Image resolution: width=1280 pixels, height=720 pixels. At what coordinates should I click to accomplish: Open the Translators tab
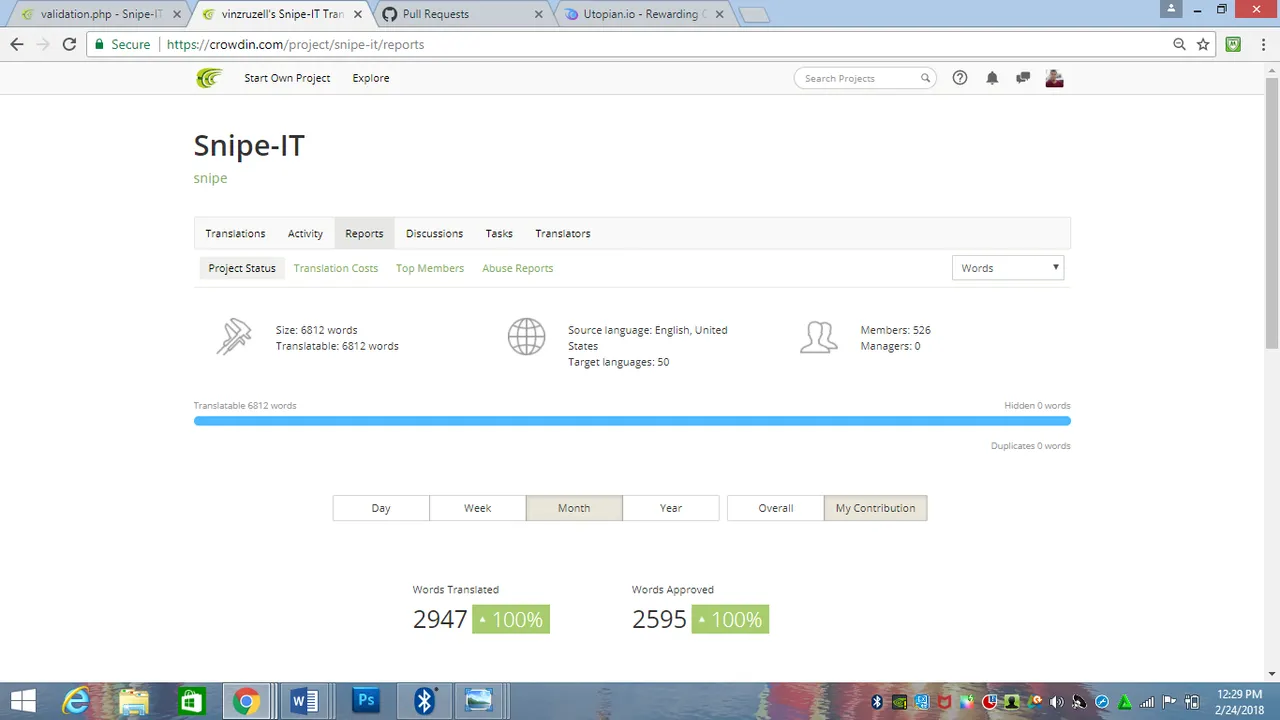pos(563,233)
